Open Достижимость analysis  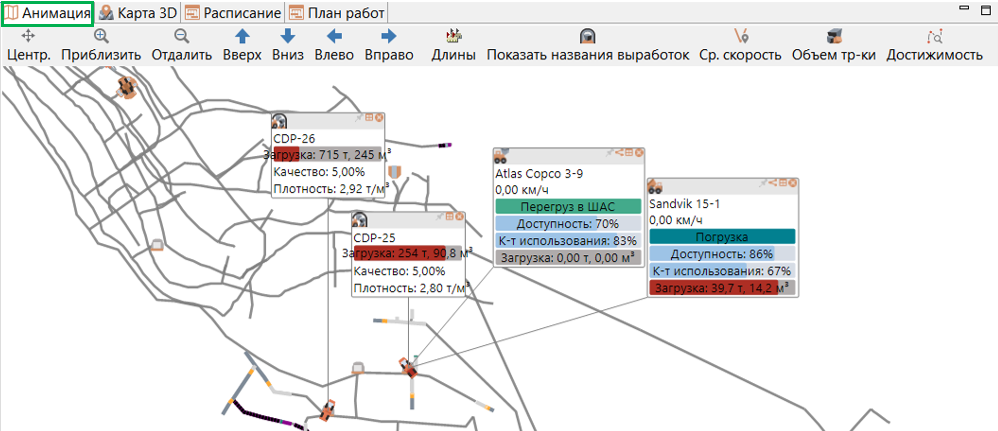click(x=934, y=45)
